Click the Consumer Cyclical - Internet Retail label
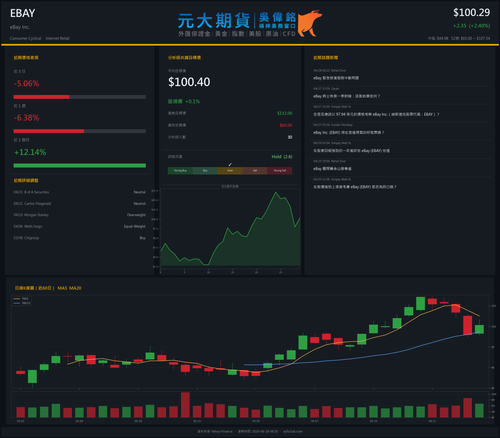Image resolution: width=500 pixels, height=438 pixels. click(40, 38)
